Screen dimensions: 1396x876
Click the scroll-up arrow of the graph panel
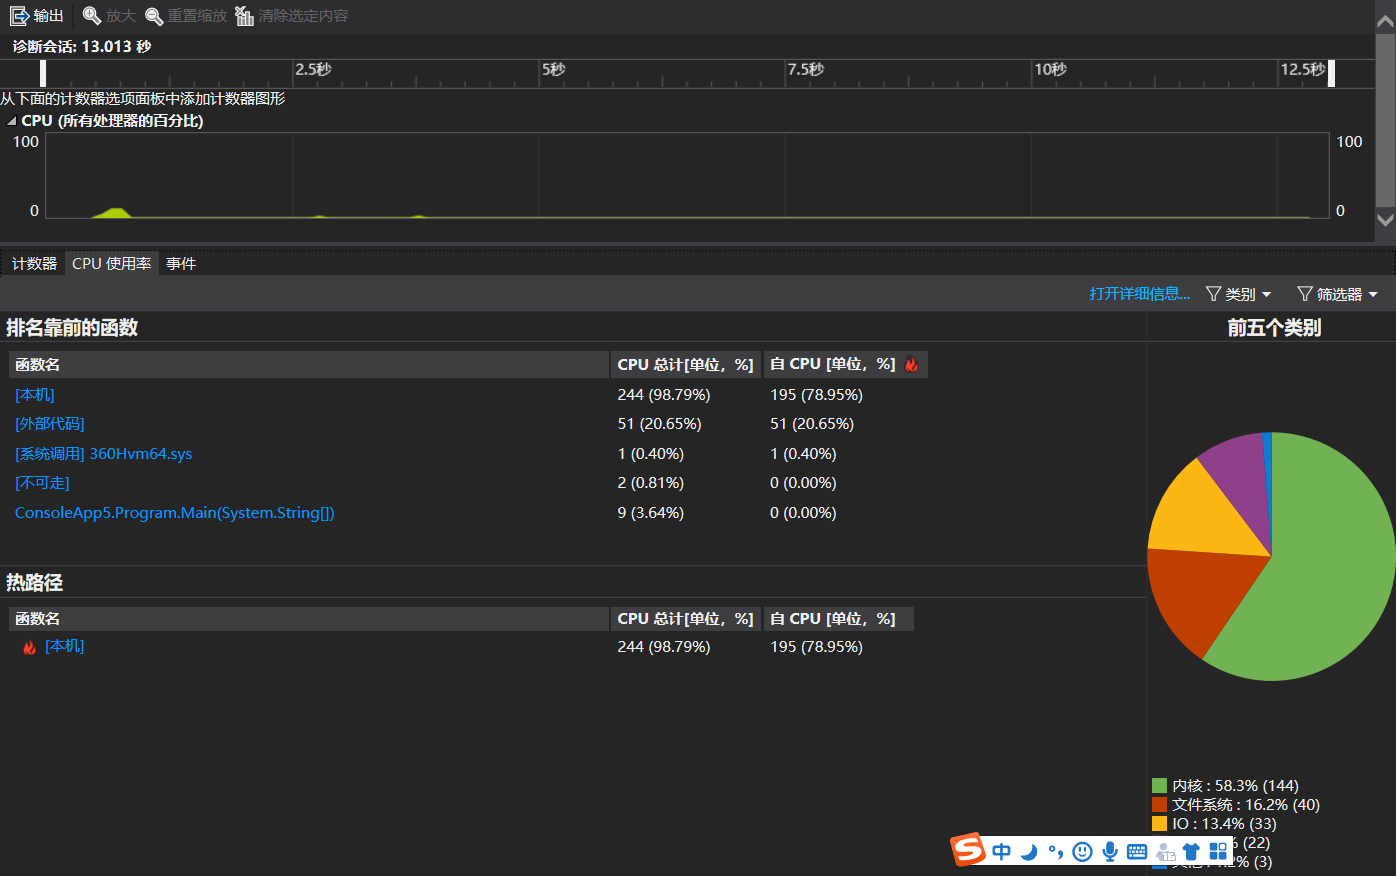pyautogui.click(x=1385, y=20)
